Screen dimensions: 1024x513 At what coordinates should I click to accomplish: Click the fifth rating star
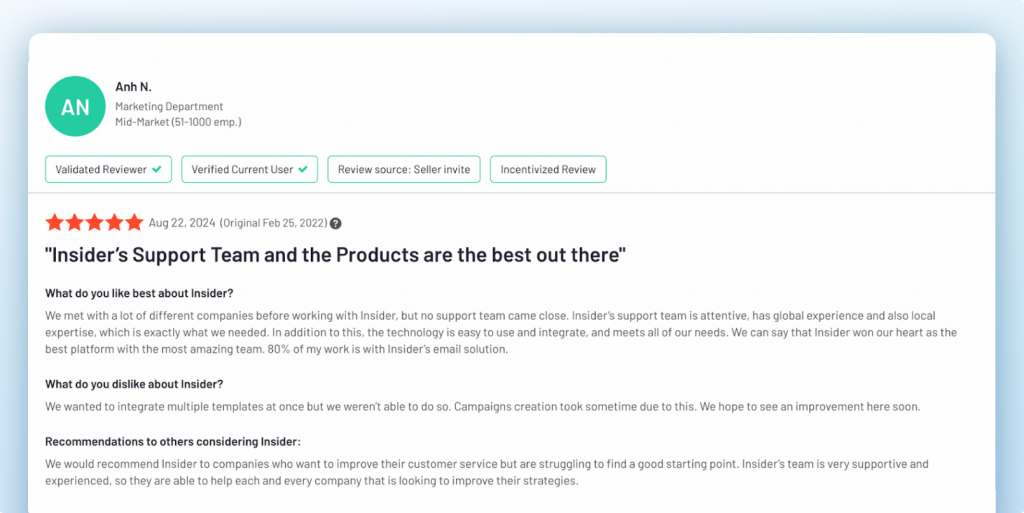pos(135,223)
